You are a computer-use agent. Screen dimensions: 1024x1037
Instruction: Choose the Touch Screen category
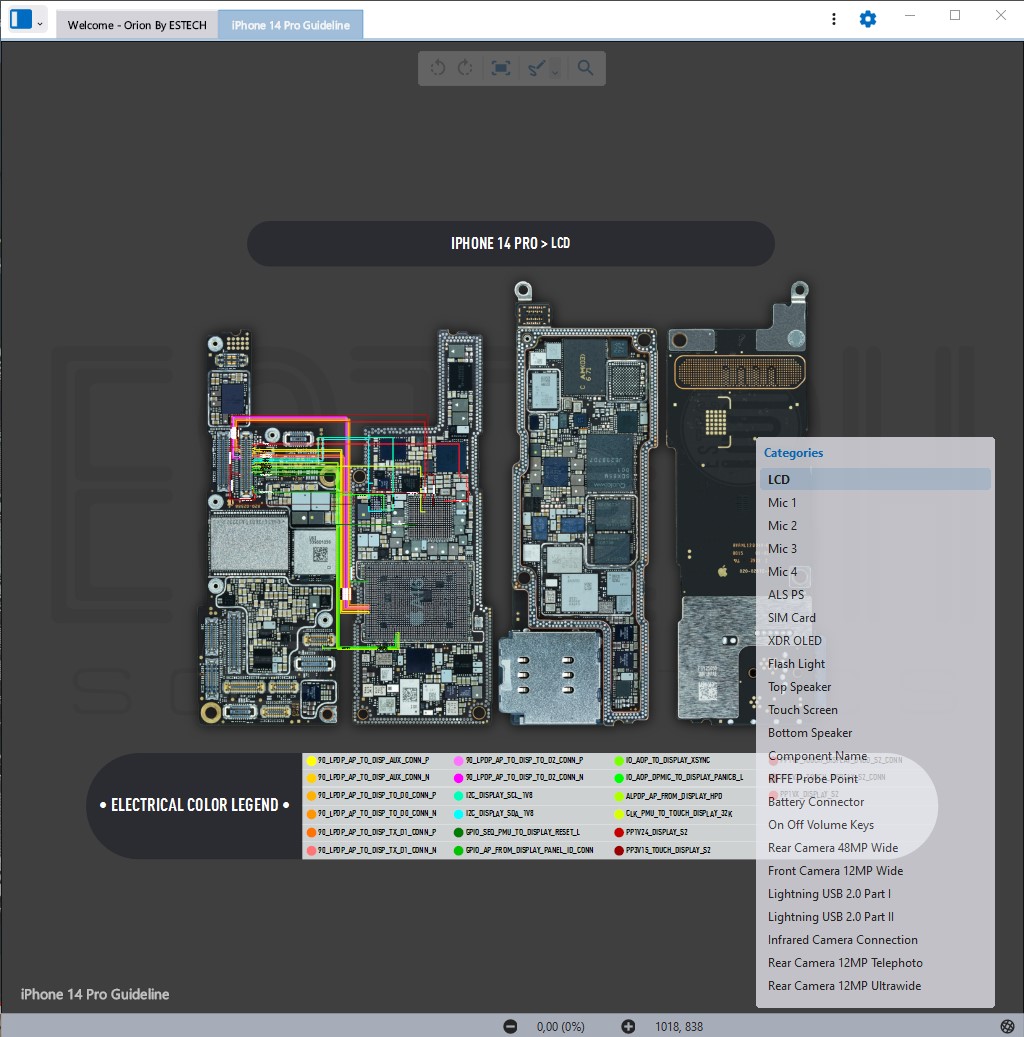[875, 710]
